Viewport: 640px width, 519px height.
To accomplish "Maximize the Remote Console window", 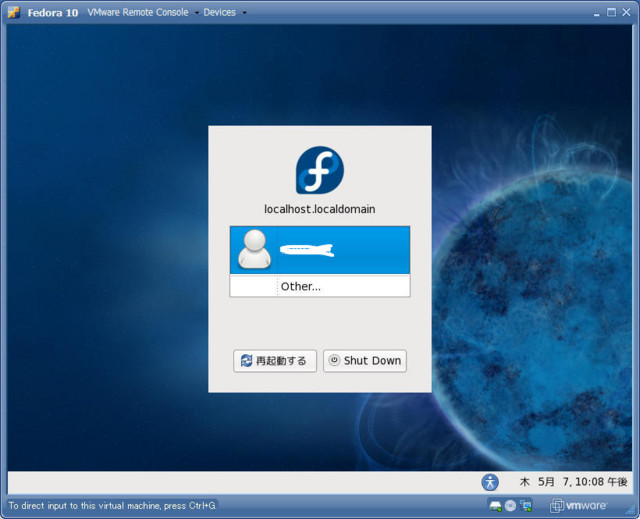I will pos(611,12).
